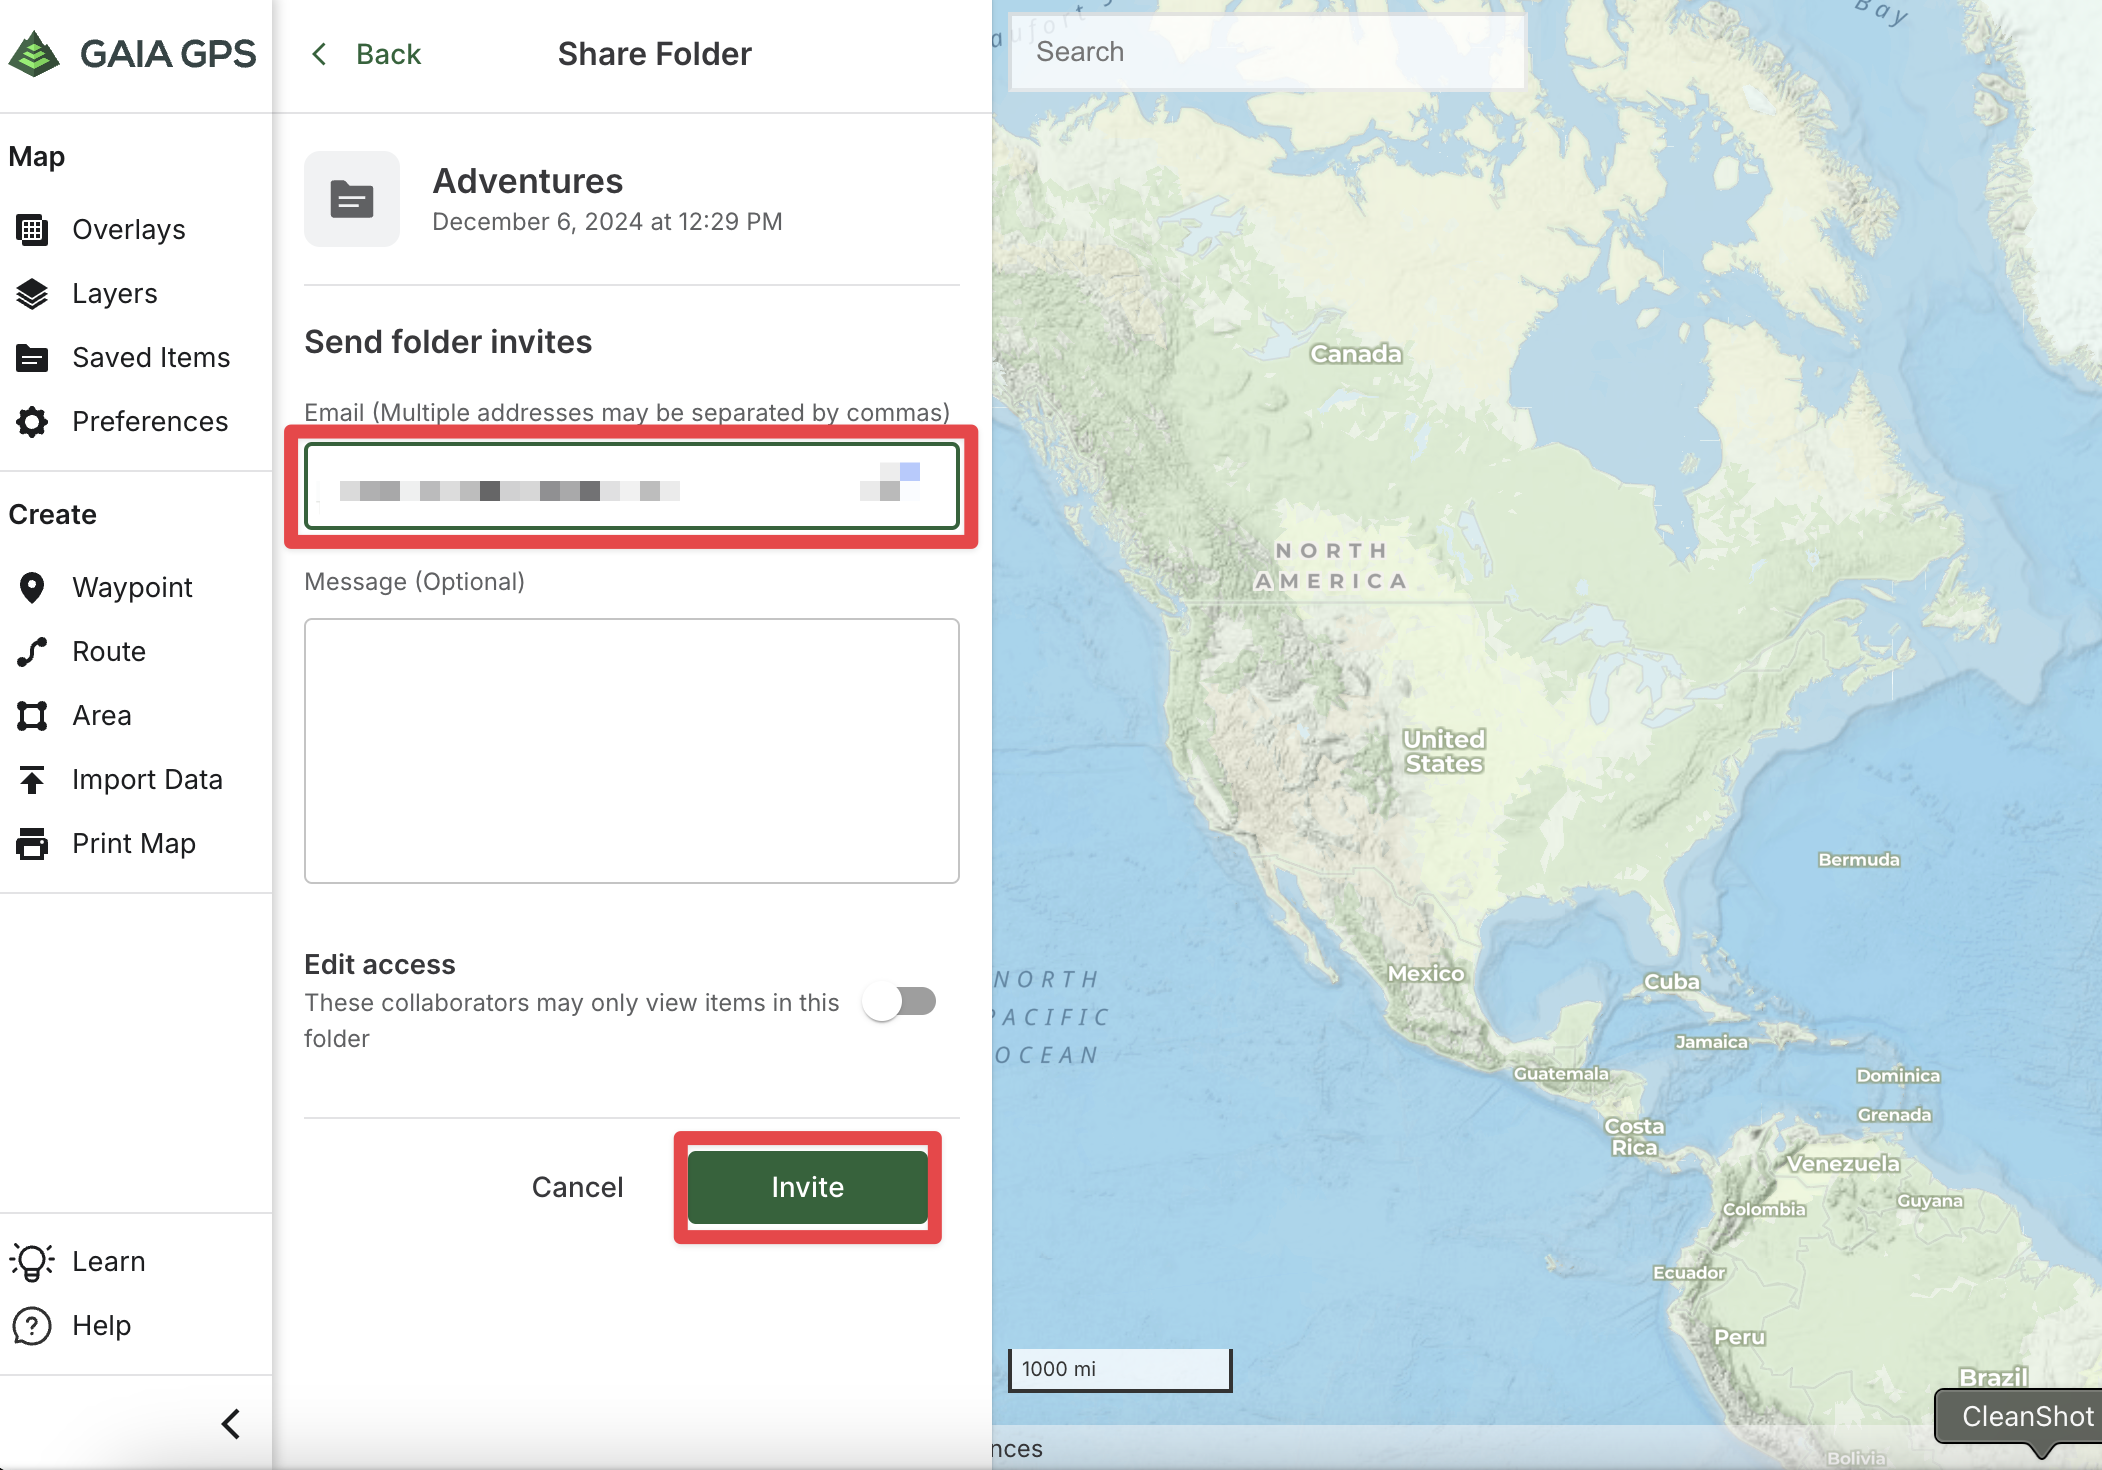Choose the Area label under Create
This screenshot has height=1470, width=2102.
pos(102,716)
